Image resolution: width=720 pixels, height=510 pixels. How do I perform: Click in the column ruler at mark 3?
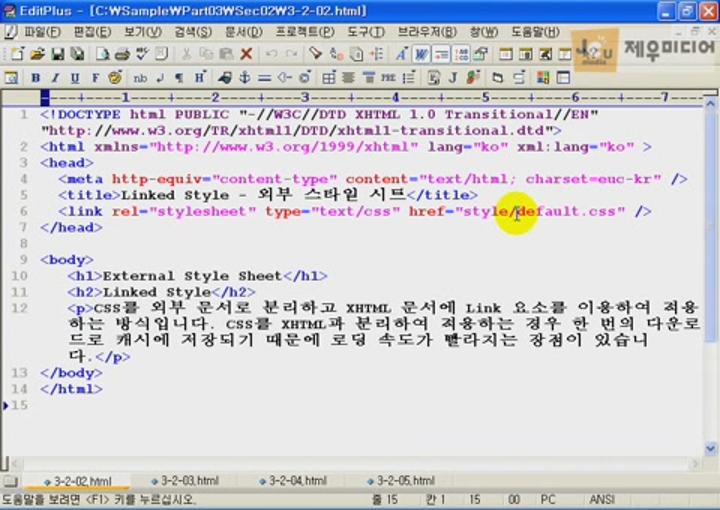tap(305, 97)
